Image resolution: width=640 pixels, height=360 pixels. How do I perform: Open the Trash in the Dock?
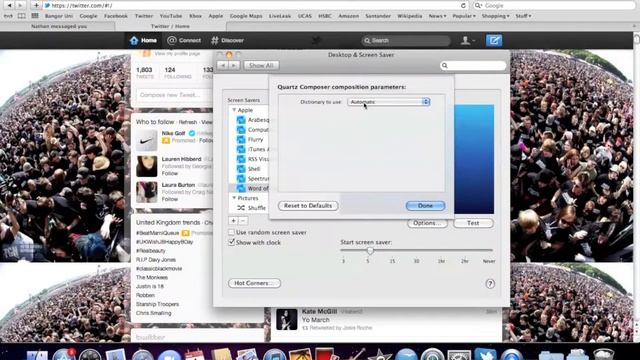[x=604, y=354]
